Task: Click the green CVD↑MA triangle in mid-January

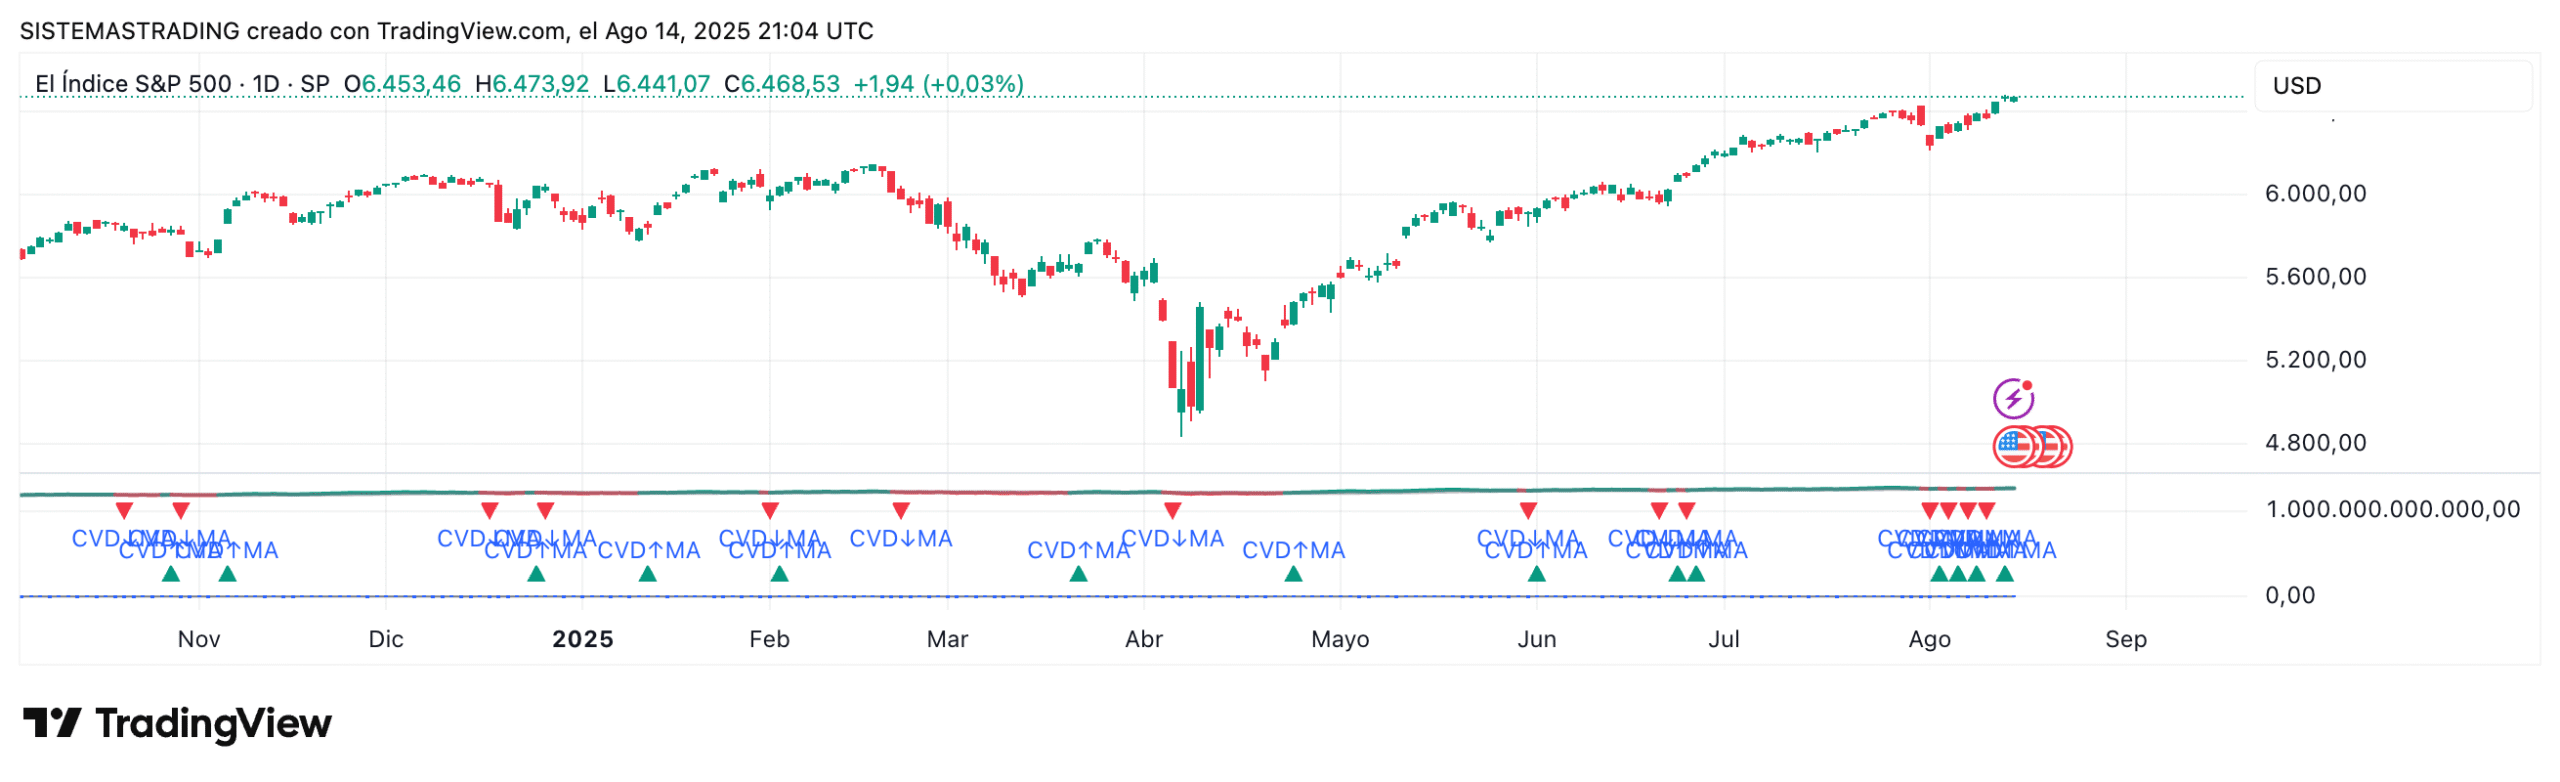Action: pyautogui.click(x=647, y=574)
